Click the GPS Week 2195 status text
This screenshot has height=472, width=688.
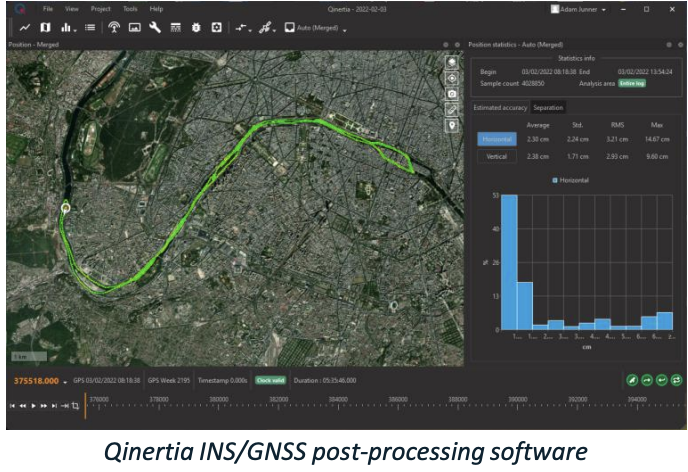(169, 380)
